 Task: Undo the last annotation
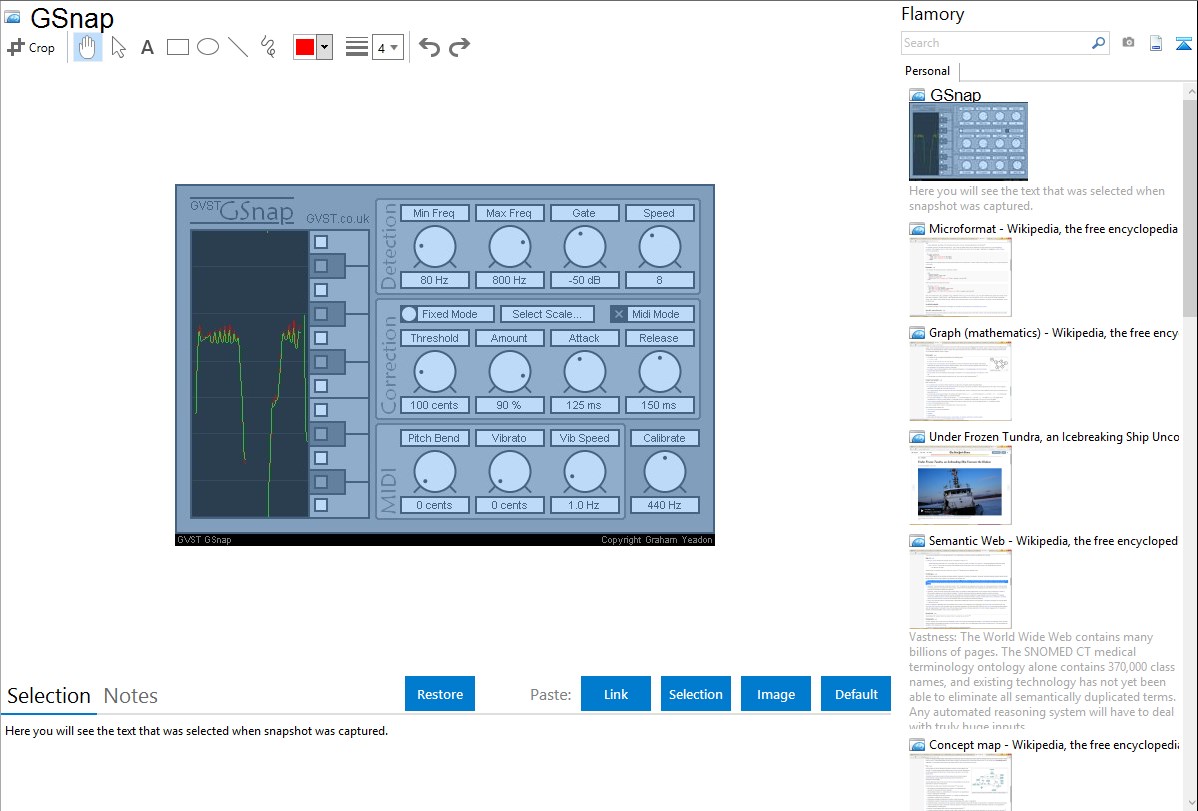(x=429, y=47)
